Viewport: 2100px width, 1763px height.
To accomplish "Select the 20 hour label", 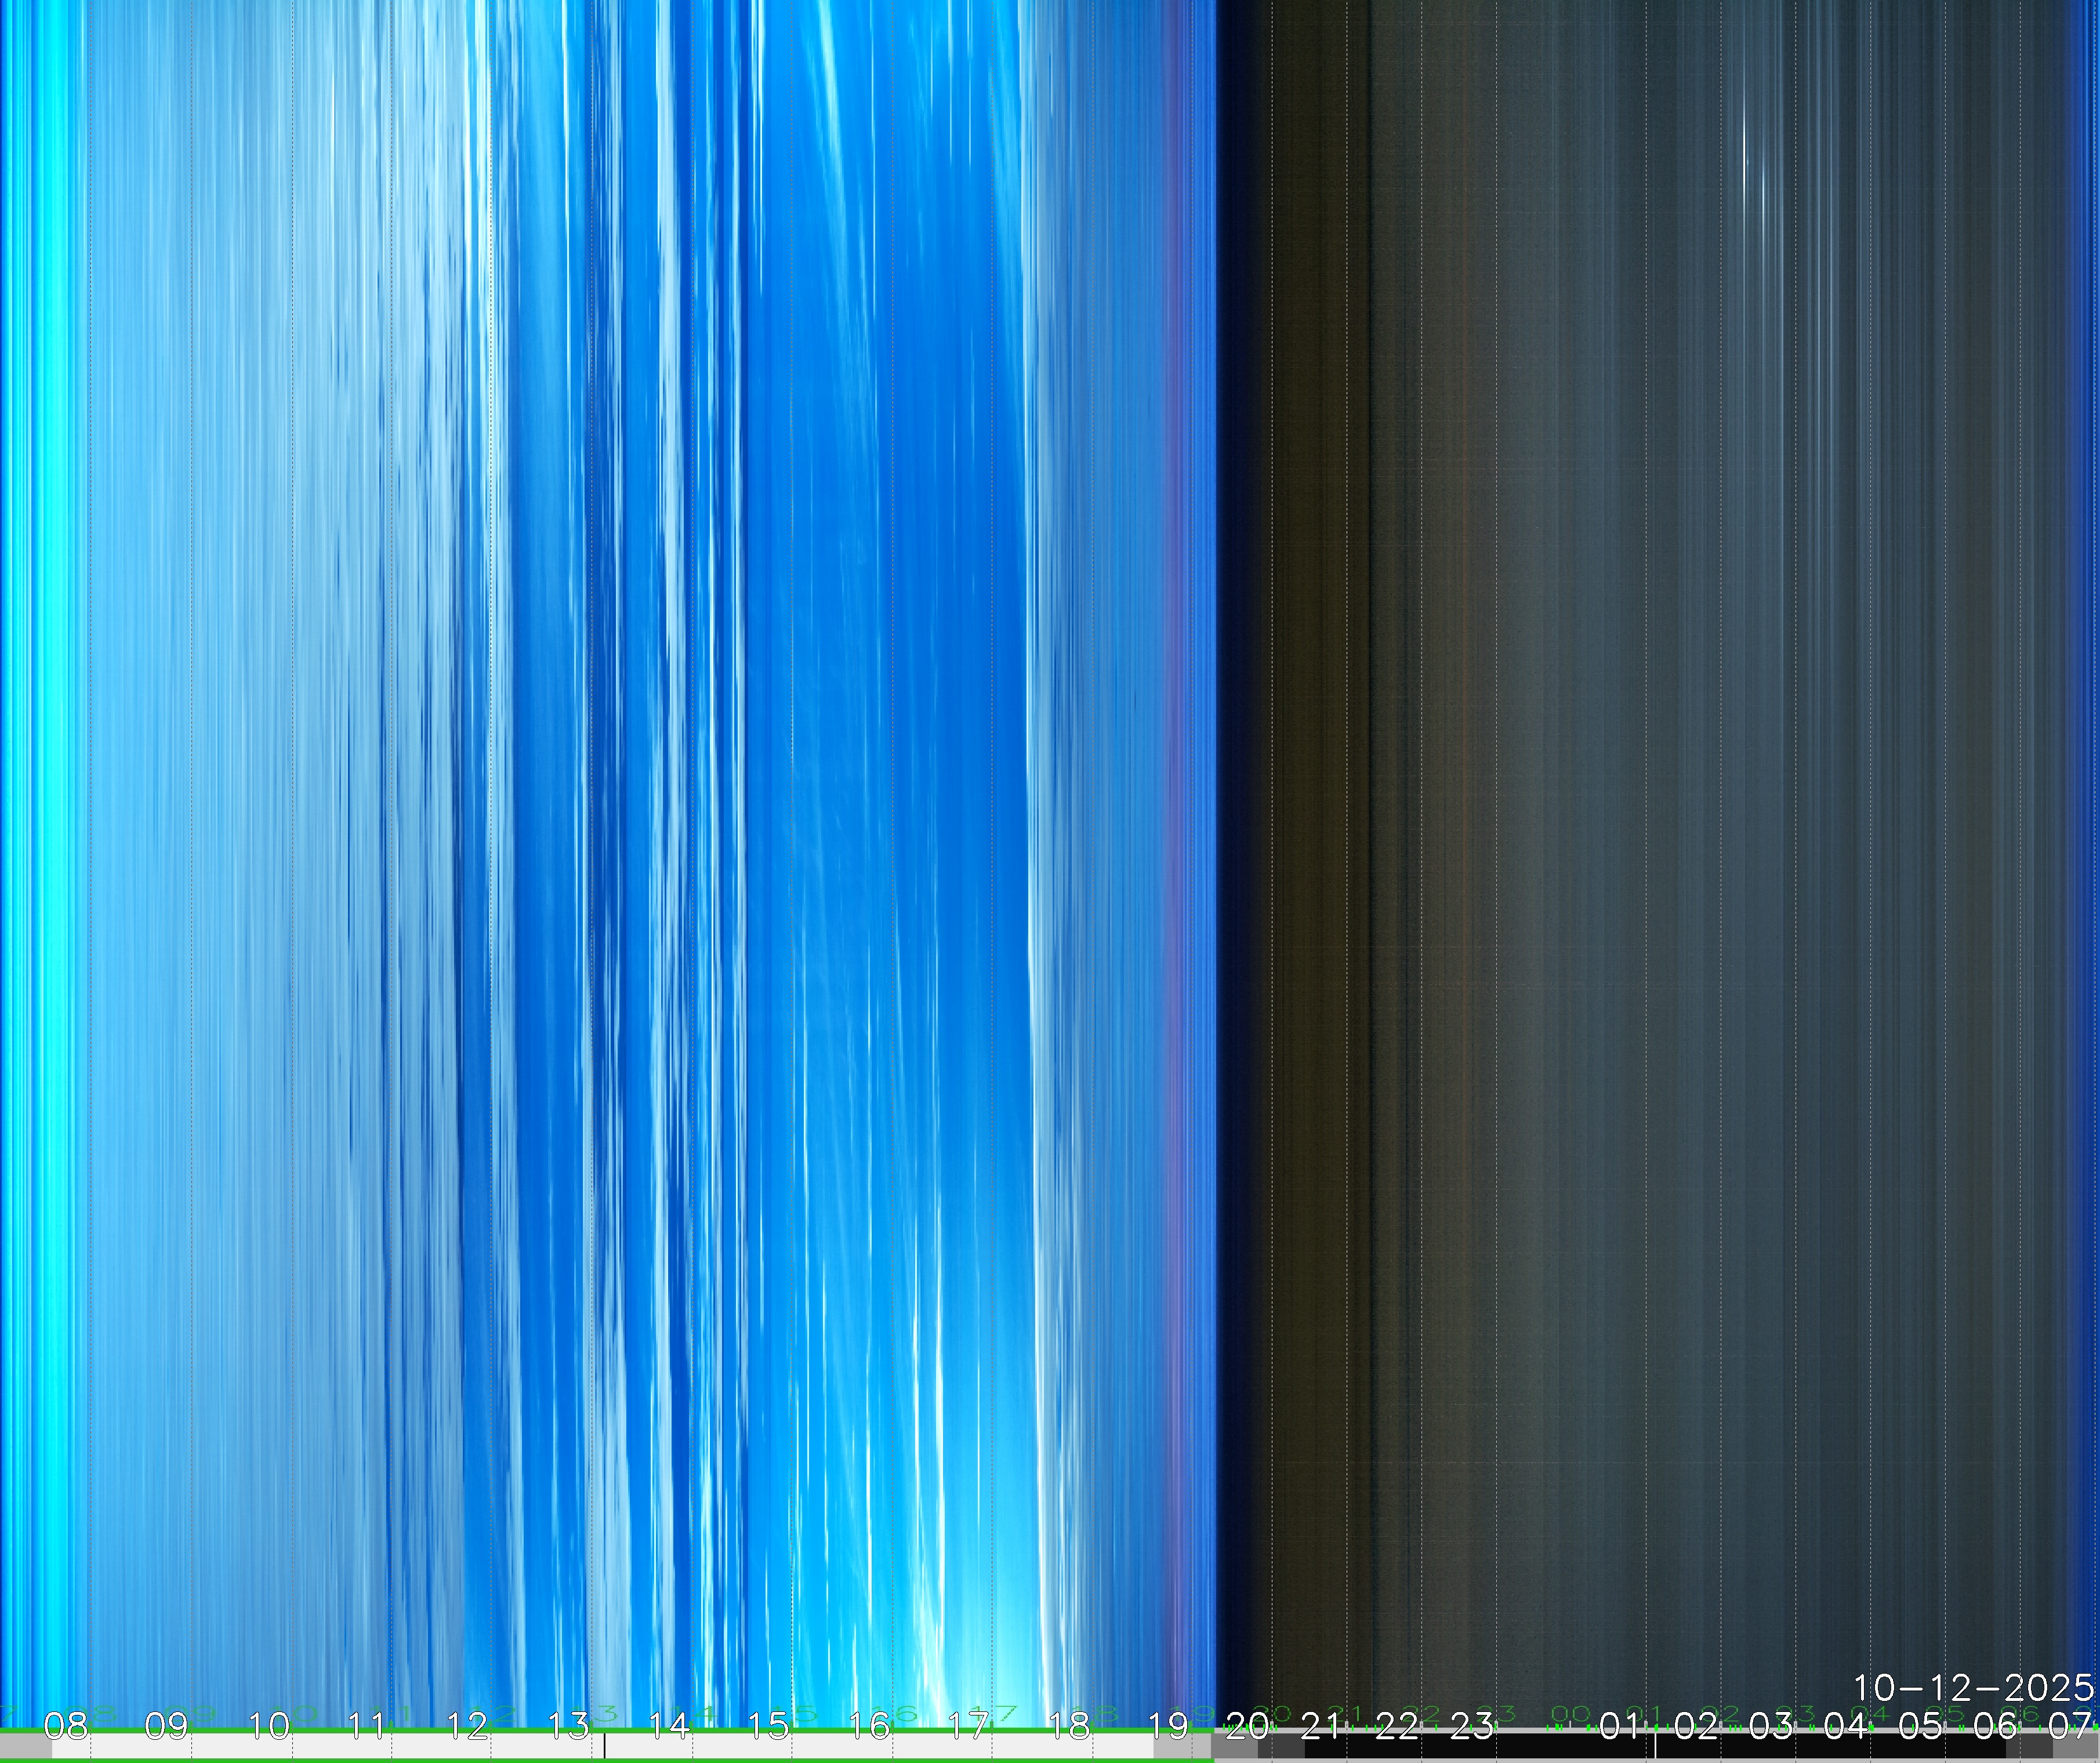I will pyautogui.click(x=1246, y=1725).
